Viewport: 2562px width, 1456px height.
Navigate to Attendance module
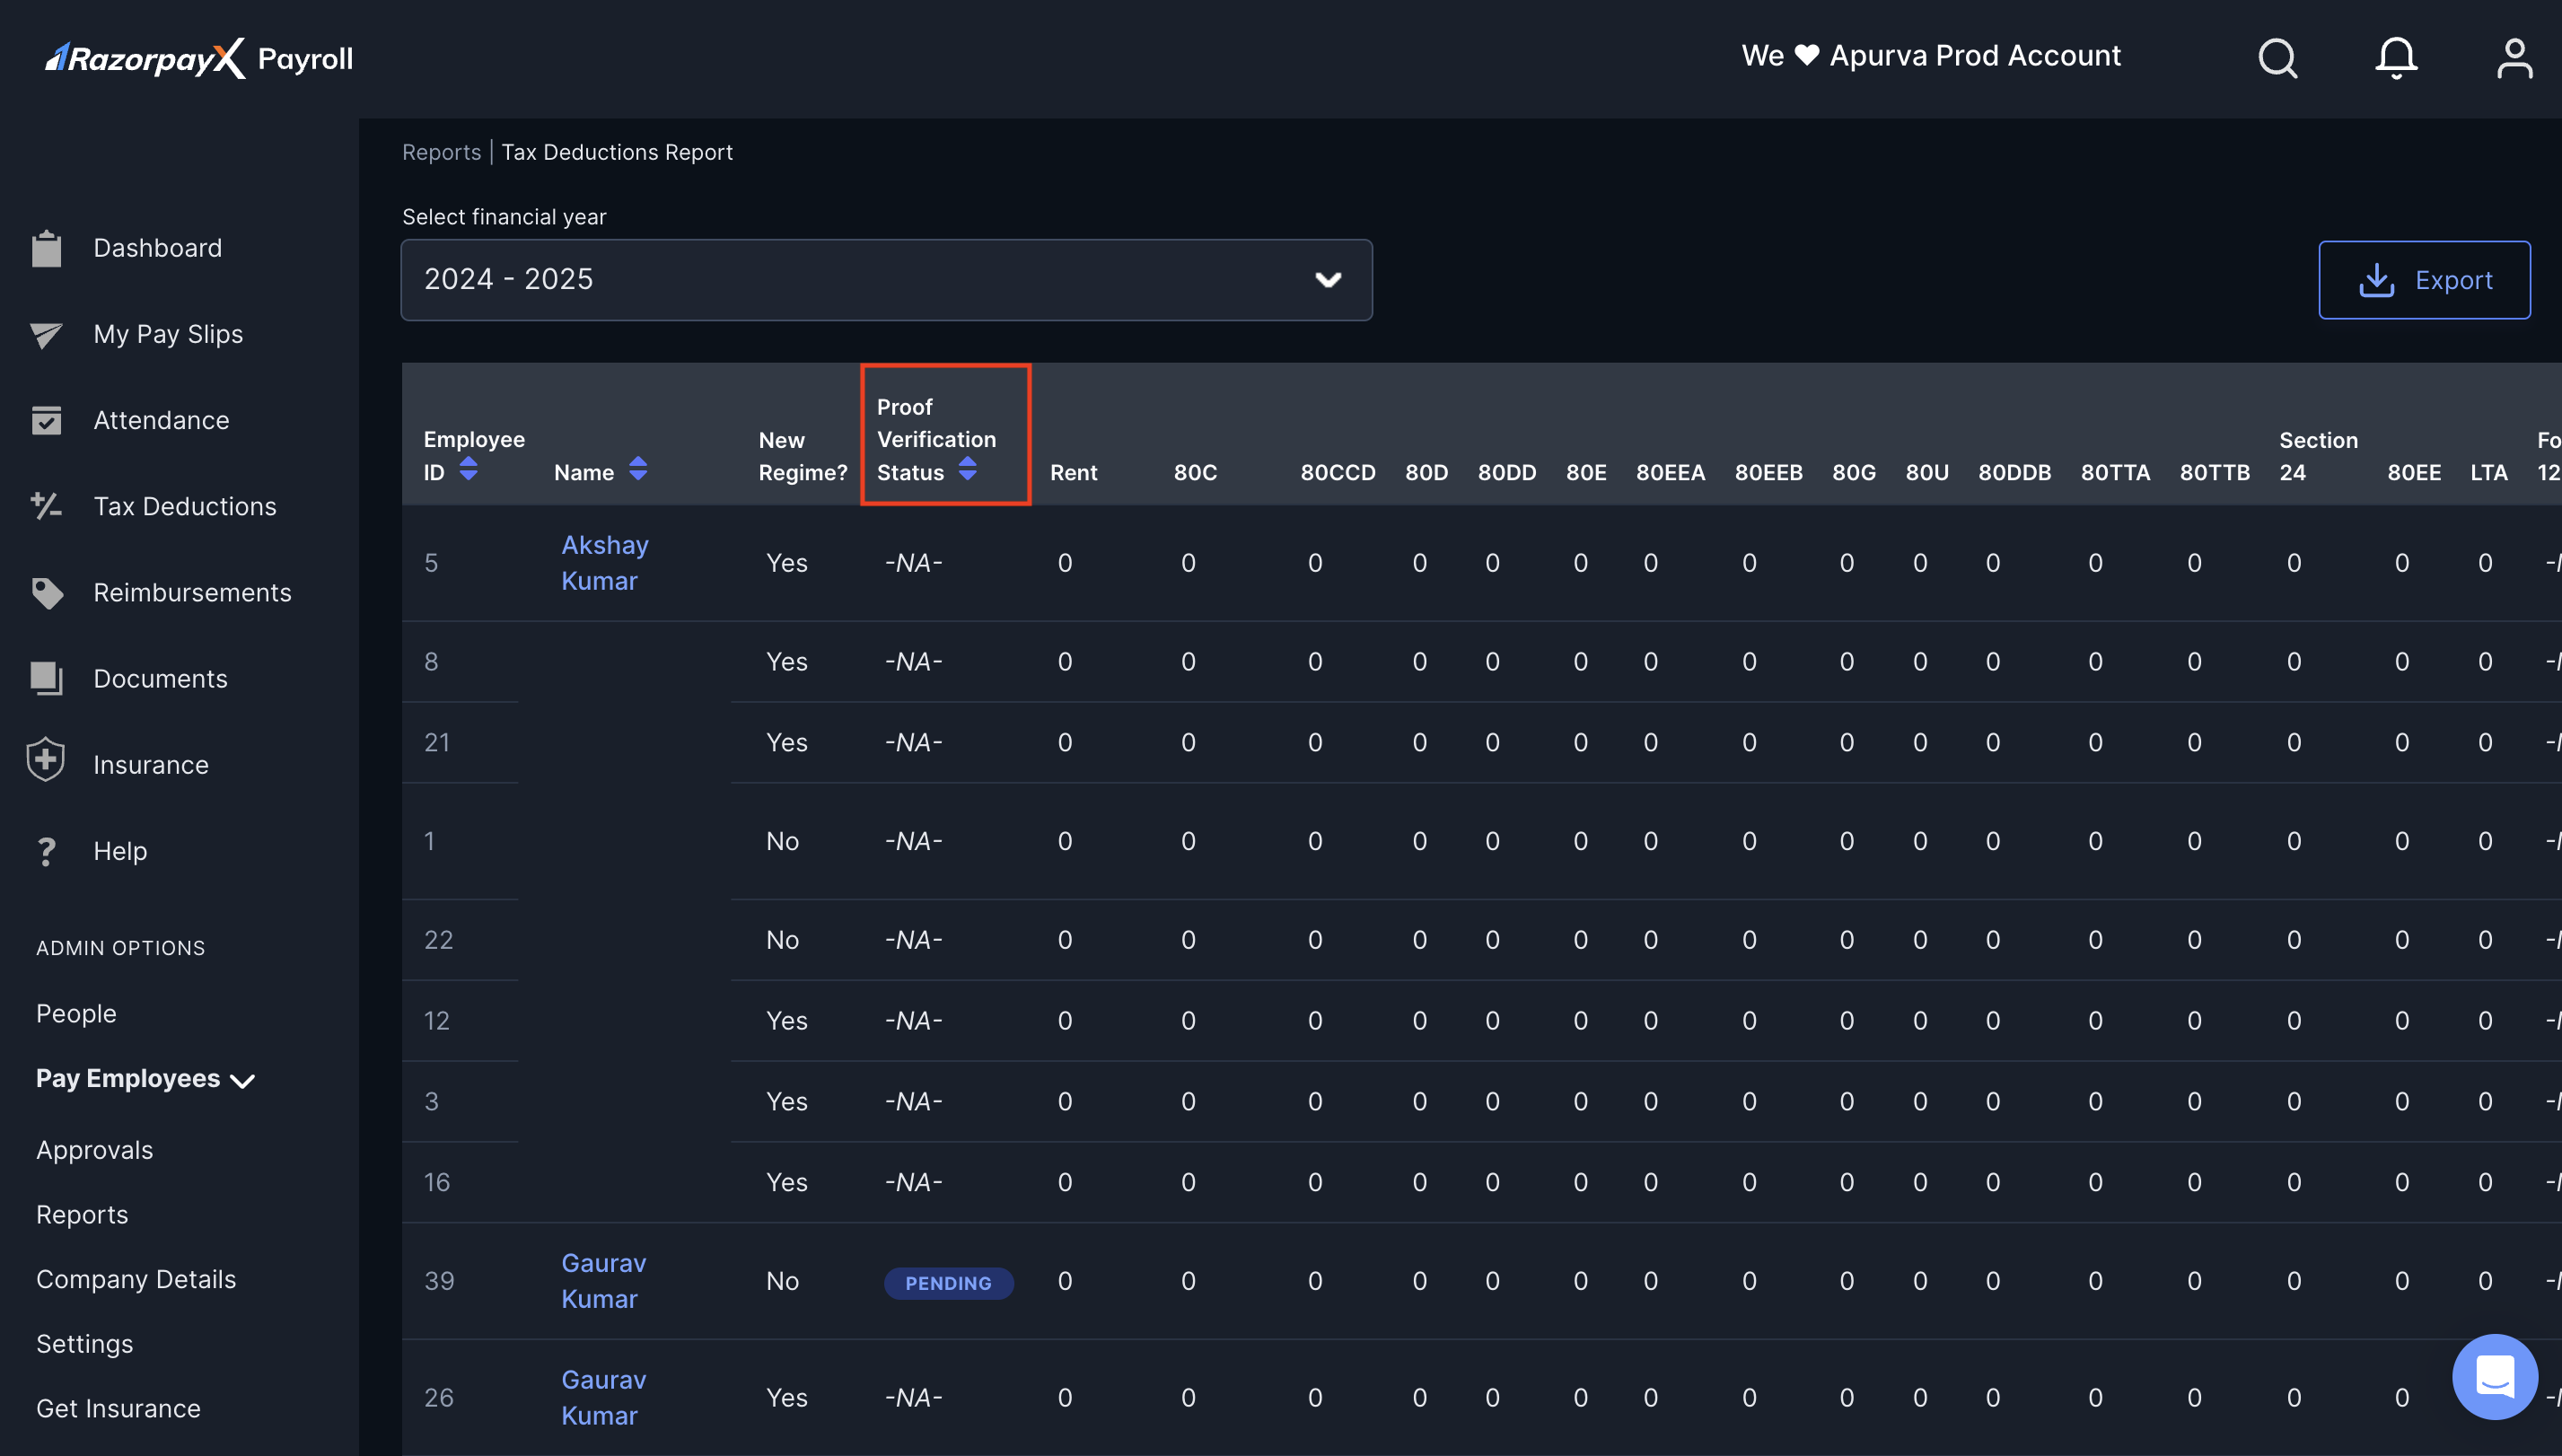(x=162, y=421)
